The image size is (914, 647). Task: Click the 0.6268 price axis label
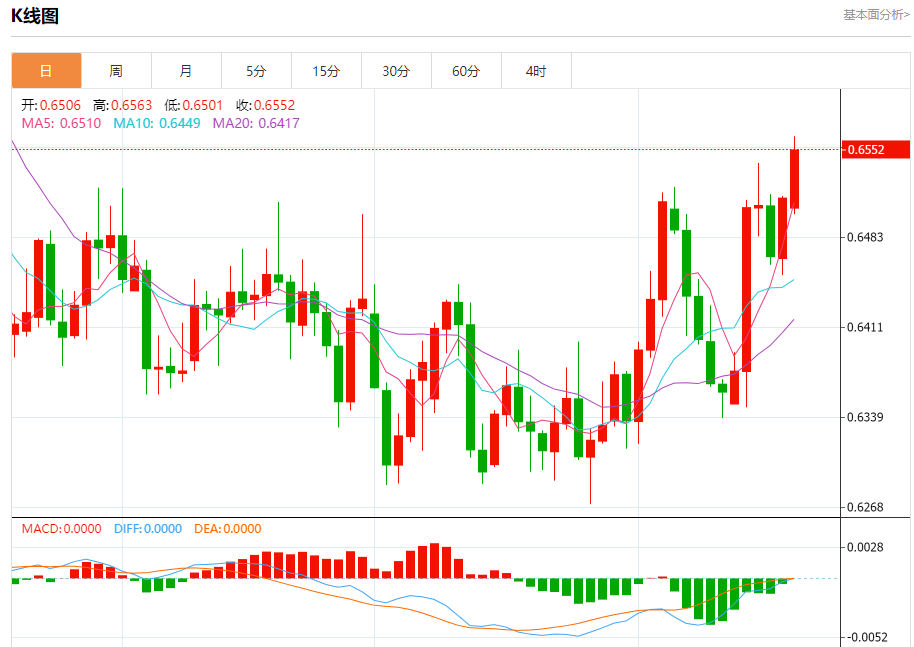point(865,507)
